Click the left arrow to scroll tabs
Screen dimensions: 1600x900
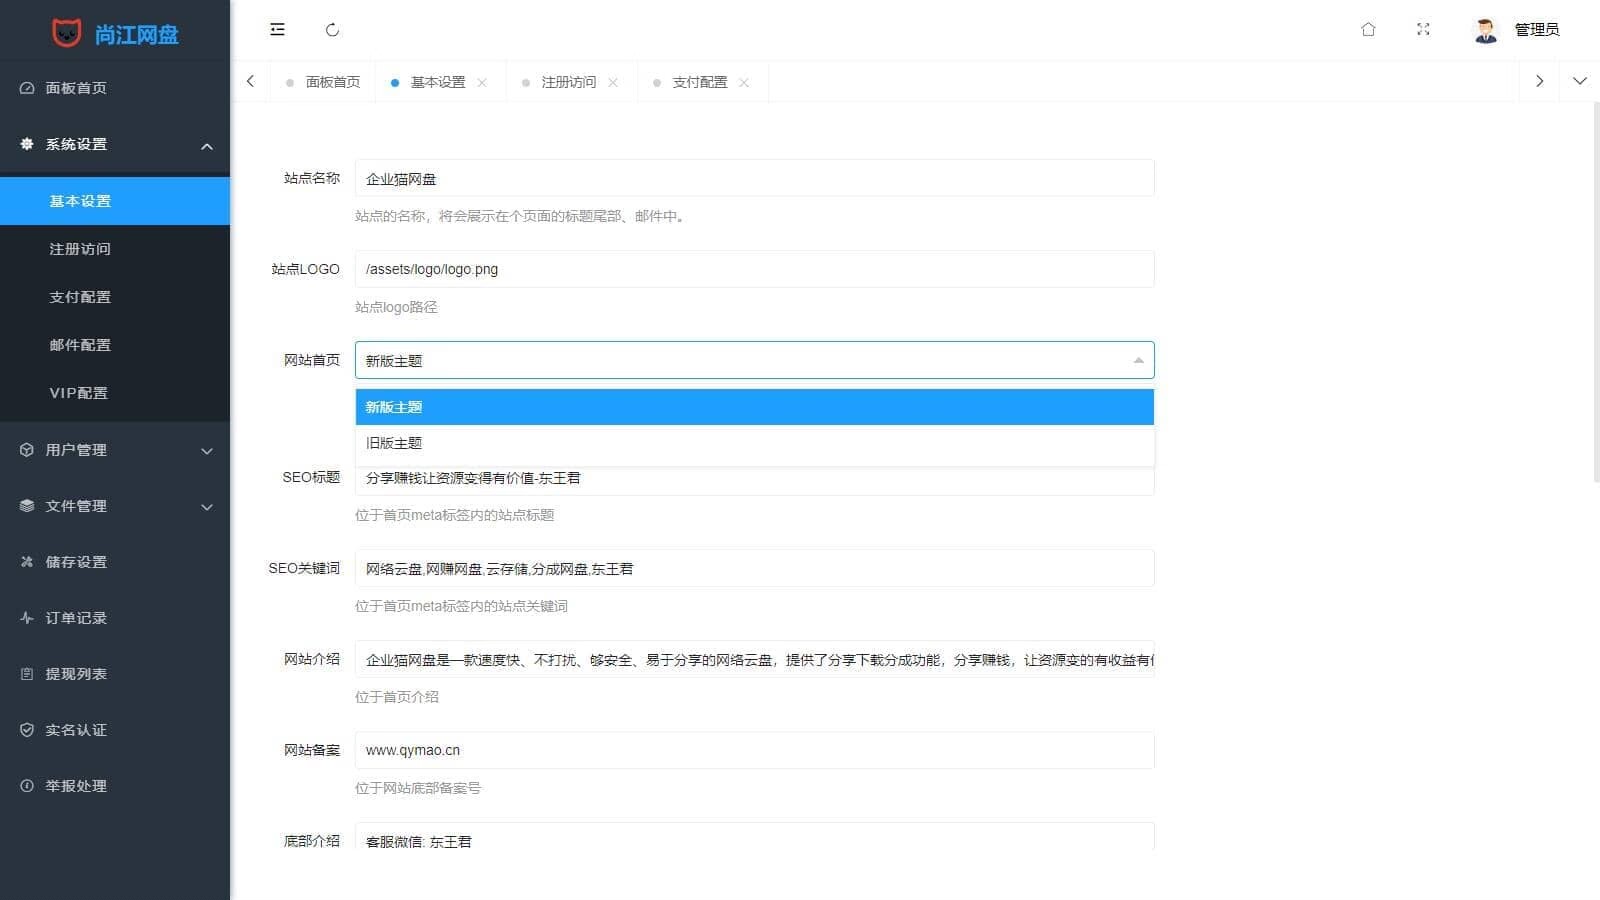coord(249,81)
